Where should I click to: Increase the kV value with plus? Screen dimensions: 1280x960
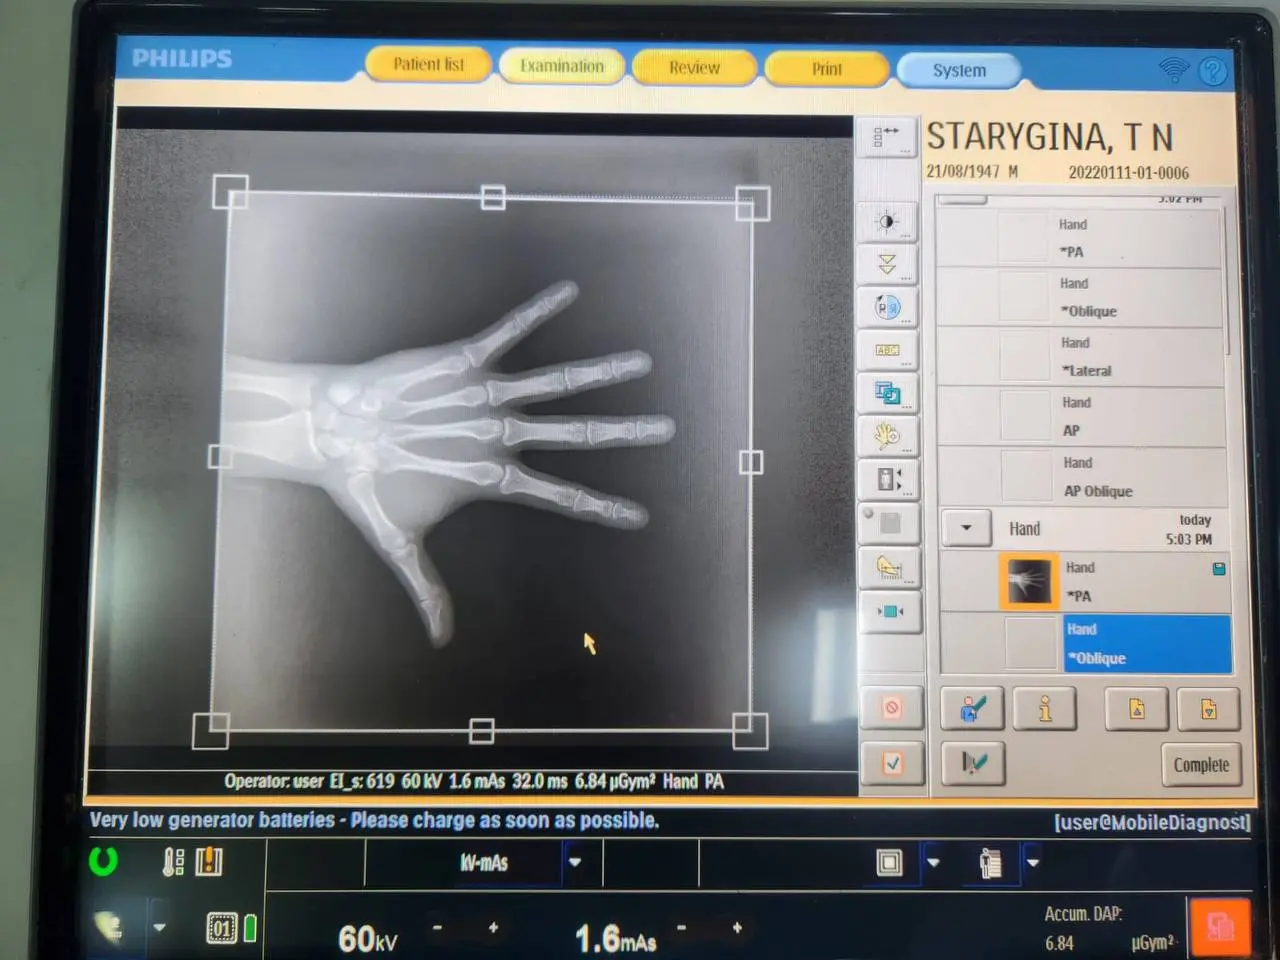tap(493, 928)
